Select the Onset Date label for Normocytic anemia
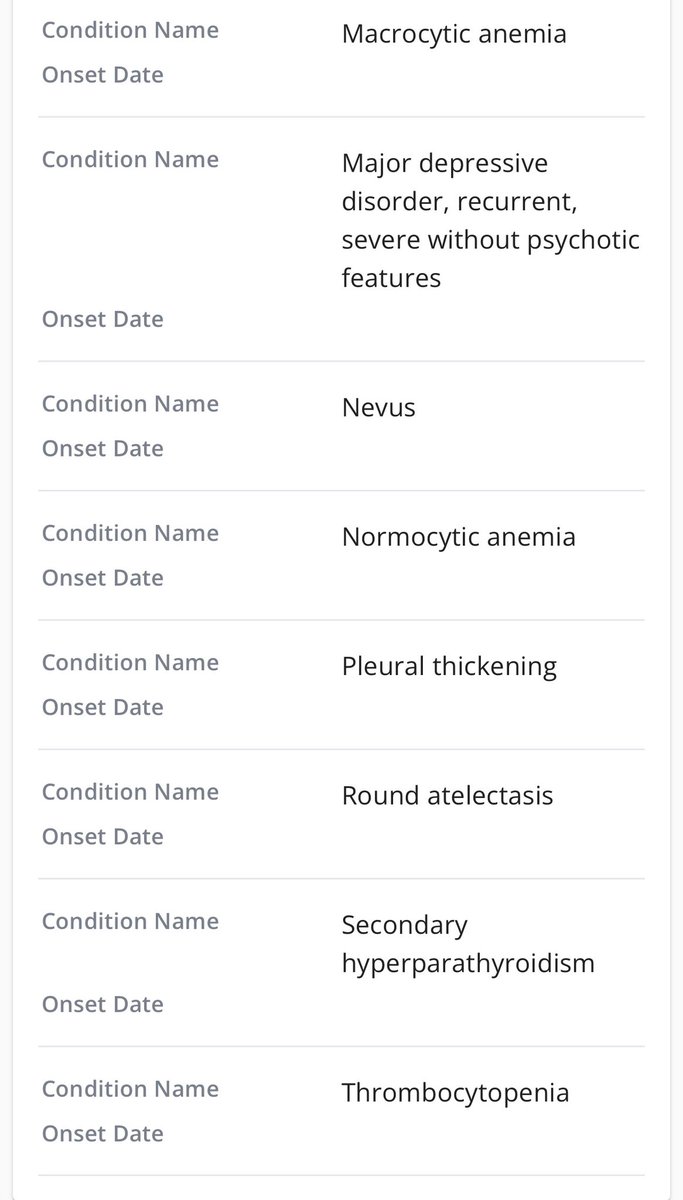The image size is (683, 1200). tap(102, 578)
